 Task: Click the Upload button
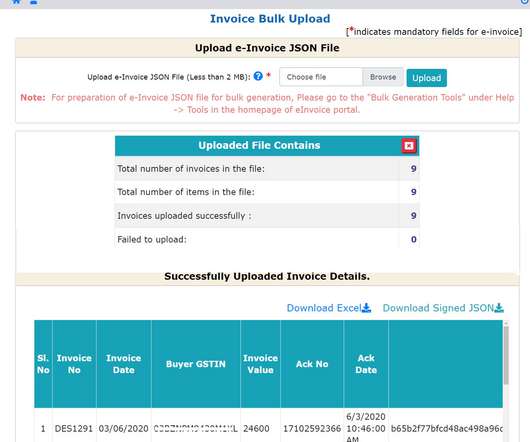(x=427, y=78)
